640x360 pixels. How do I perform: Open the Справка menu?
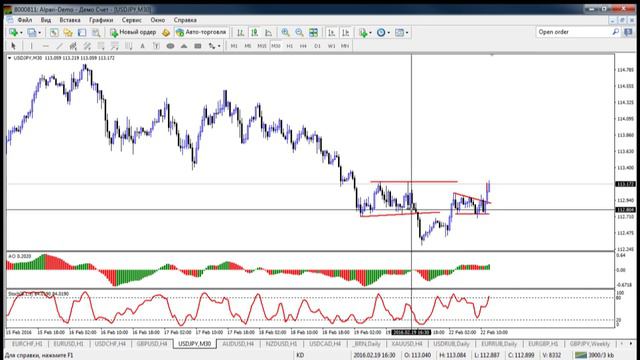(185, 20)
